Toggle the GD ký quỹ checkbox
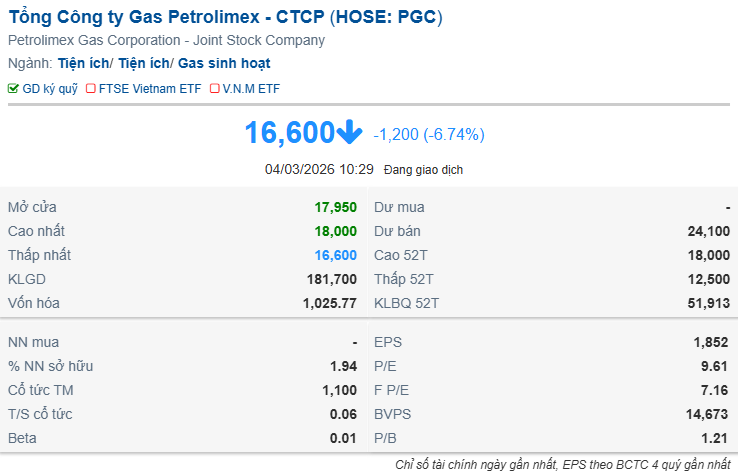The image size is (738, 475). tap(13, 89)
